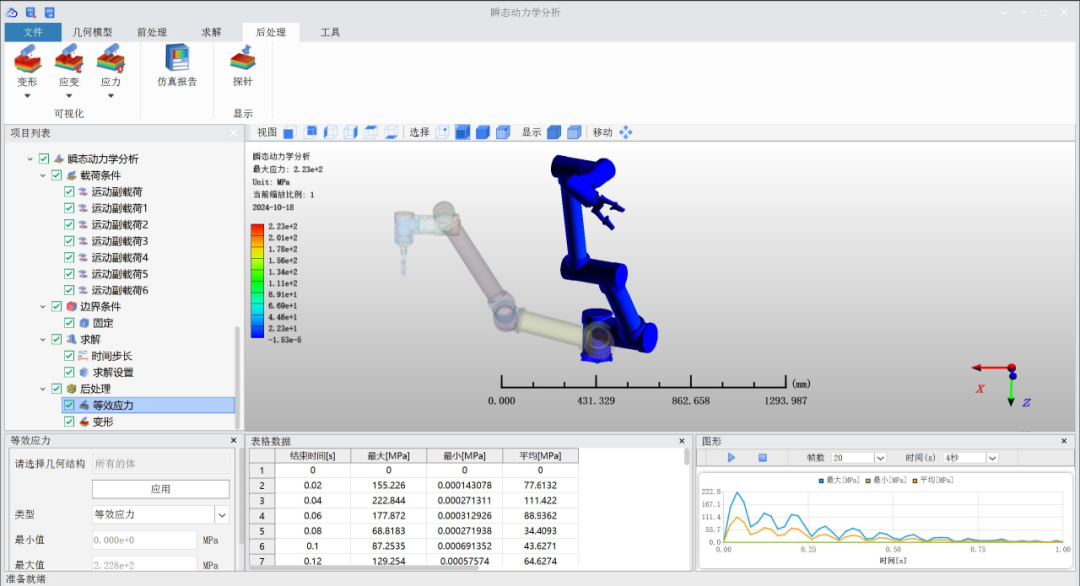
Task: Open the 时间(s) duration dropdown
Action: coord(992,458)
